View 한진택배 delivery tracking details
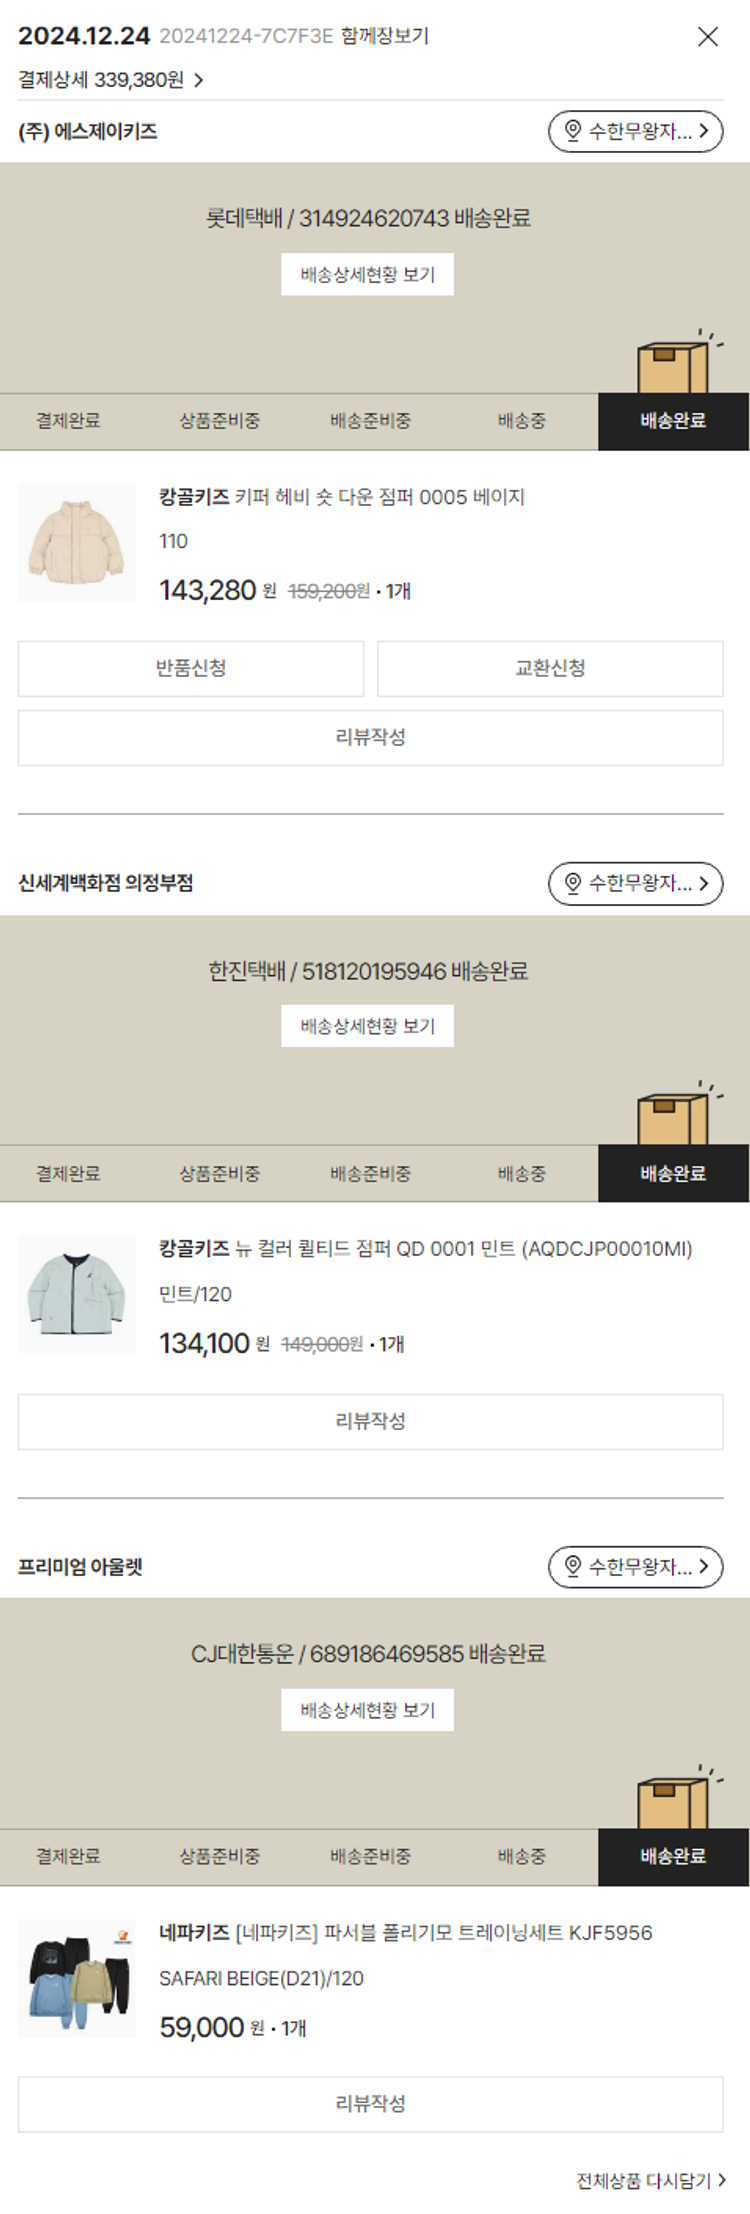The width and height of the screenshot is (750, 2214). (x=367, y=1027)
